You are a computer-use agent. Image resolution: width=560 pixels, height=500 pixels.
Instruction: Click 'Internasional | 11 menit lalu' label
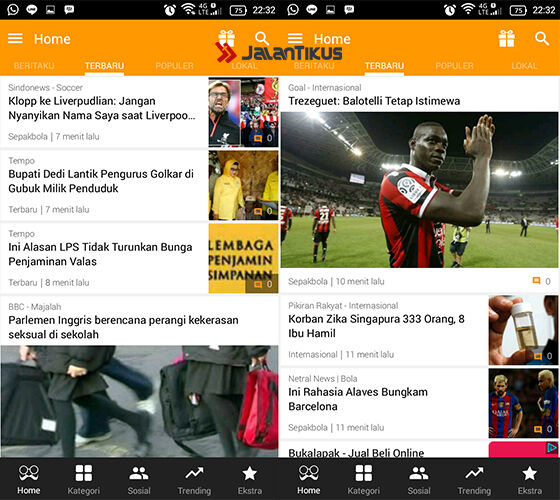[x=341, y=355]
